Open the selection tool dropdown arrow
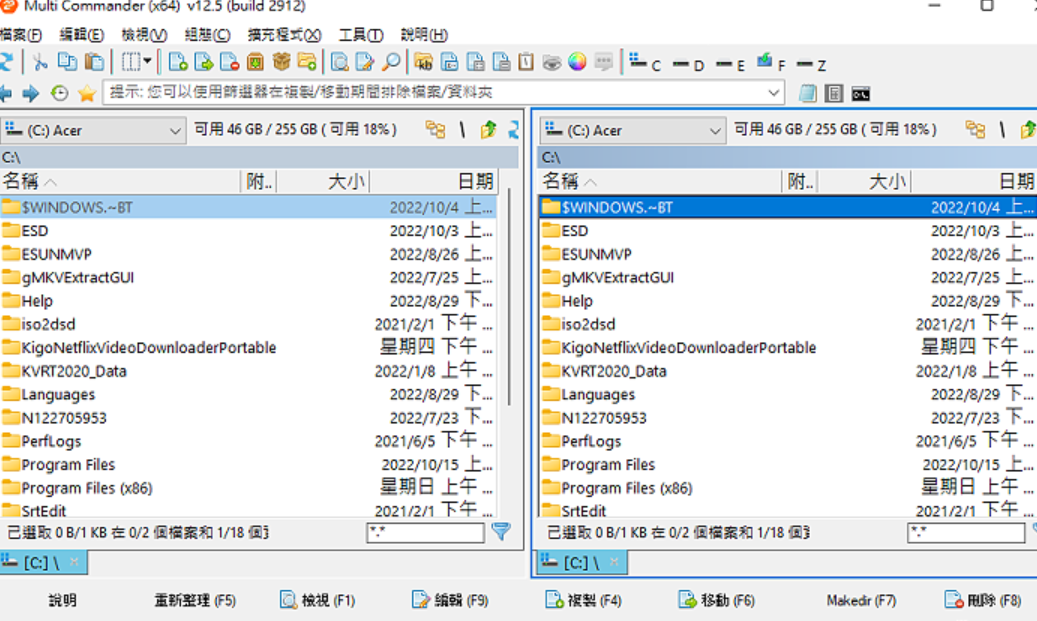This screenshot has width=1037, height=621. (147, 62)
